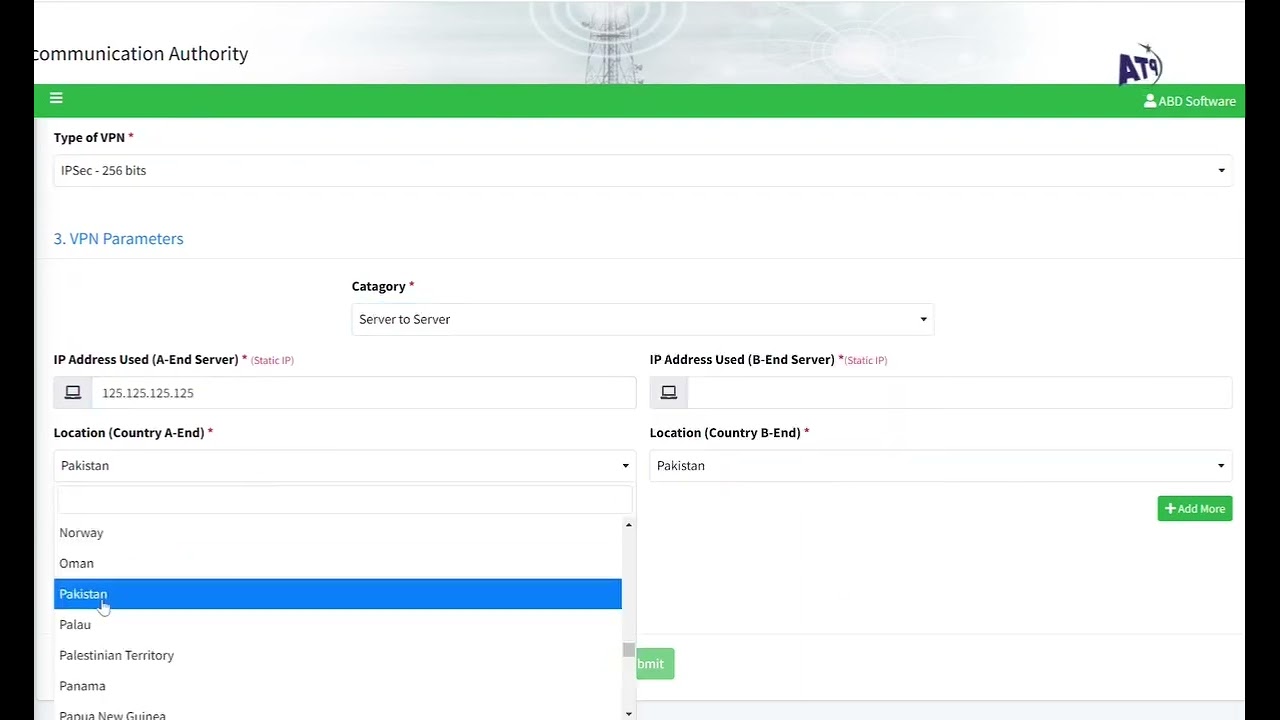Collapse the Country A-End Pakistan dropdown
This screenshot has width=1280, height=720.
click(x=345, y=466)
